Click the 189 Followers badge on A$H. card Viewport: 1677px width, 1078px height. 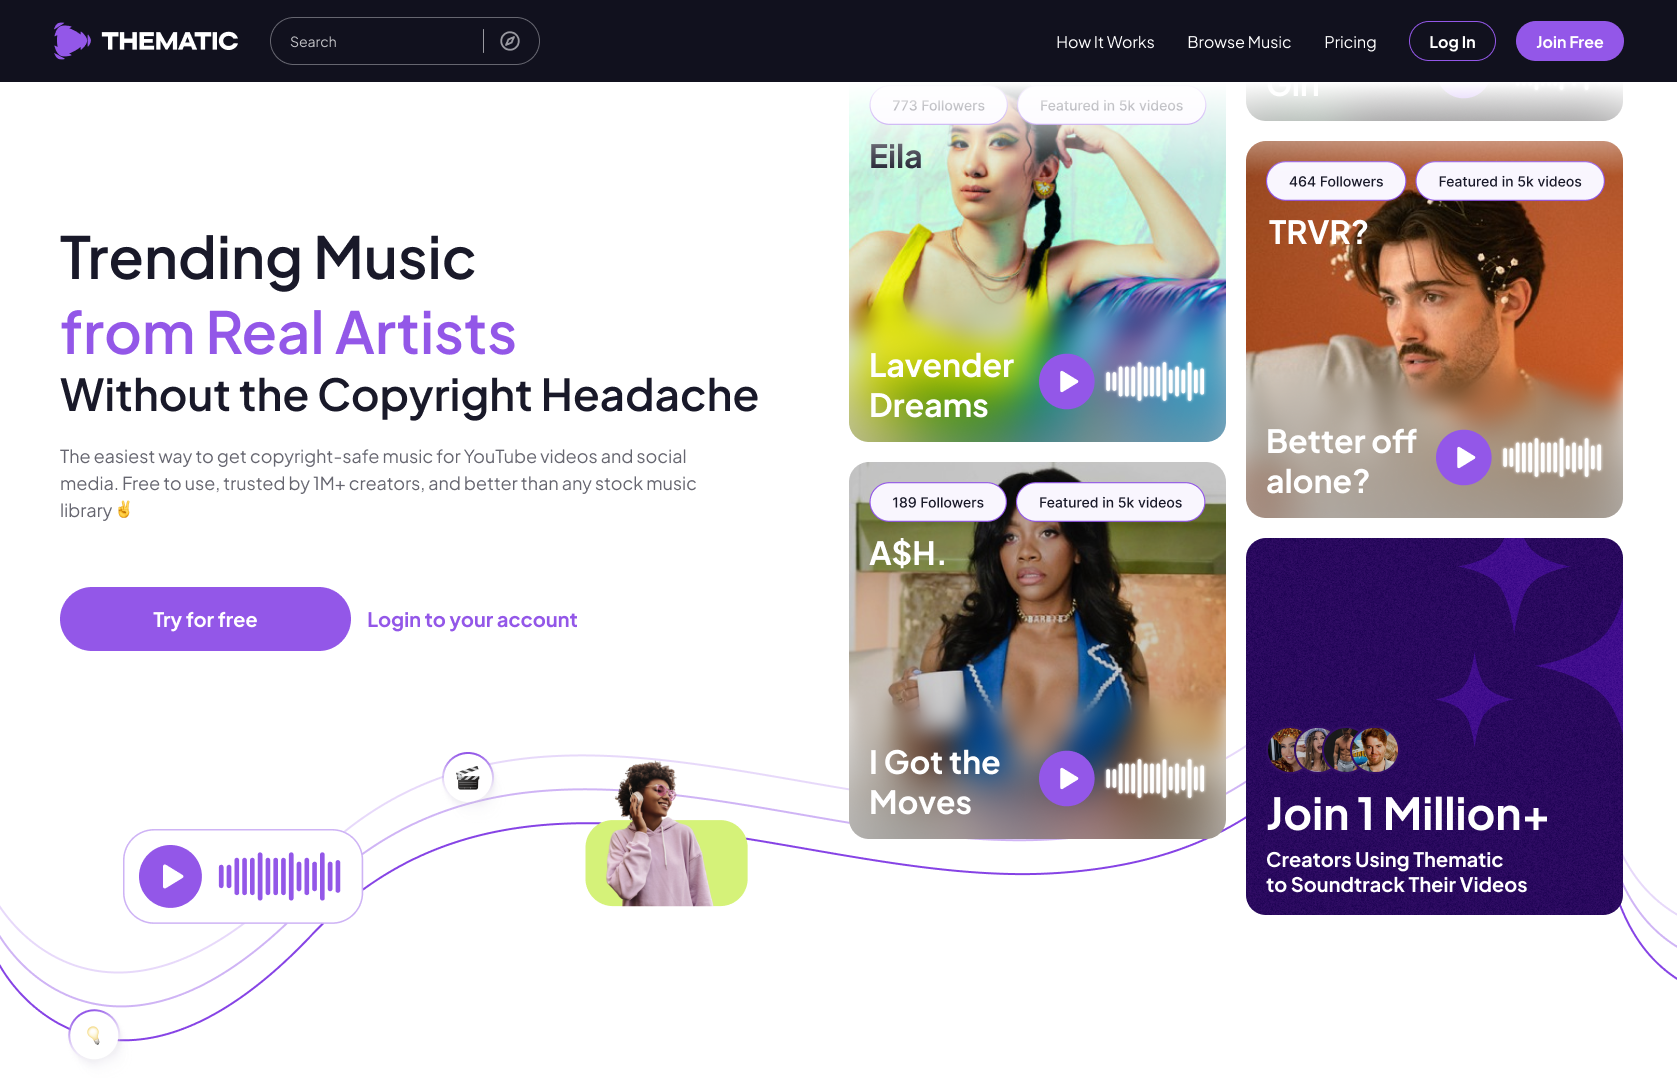(937, 502)
